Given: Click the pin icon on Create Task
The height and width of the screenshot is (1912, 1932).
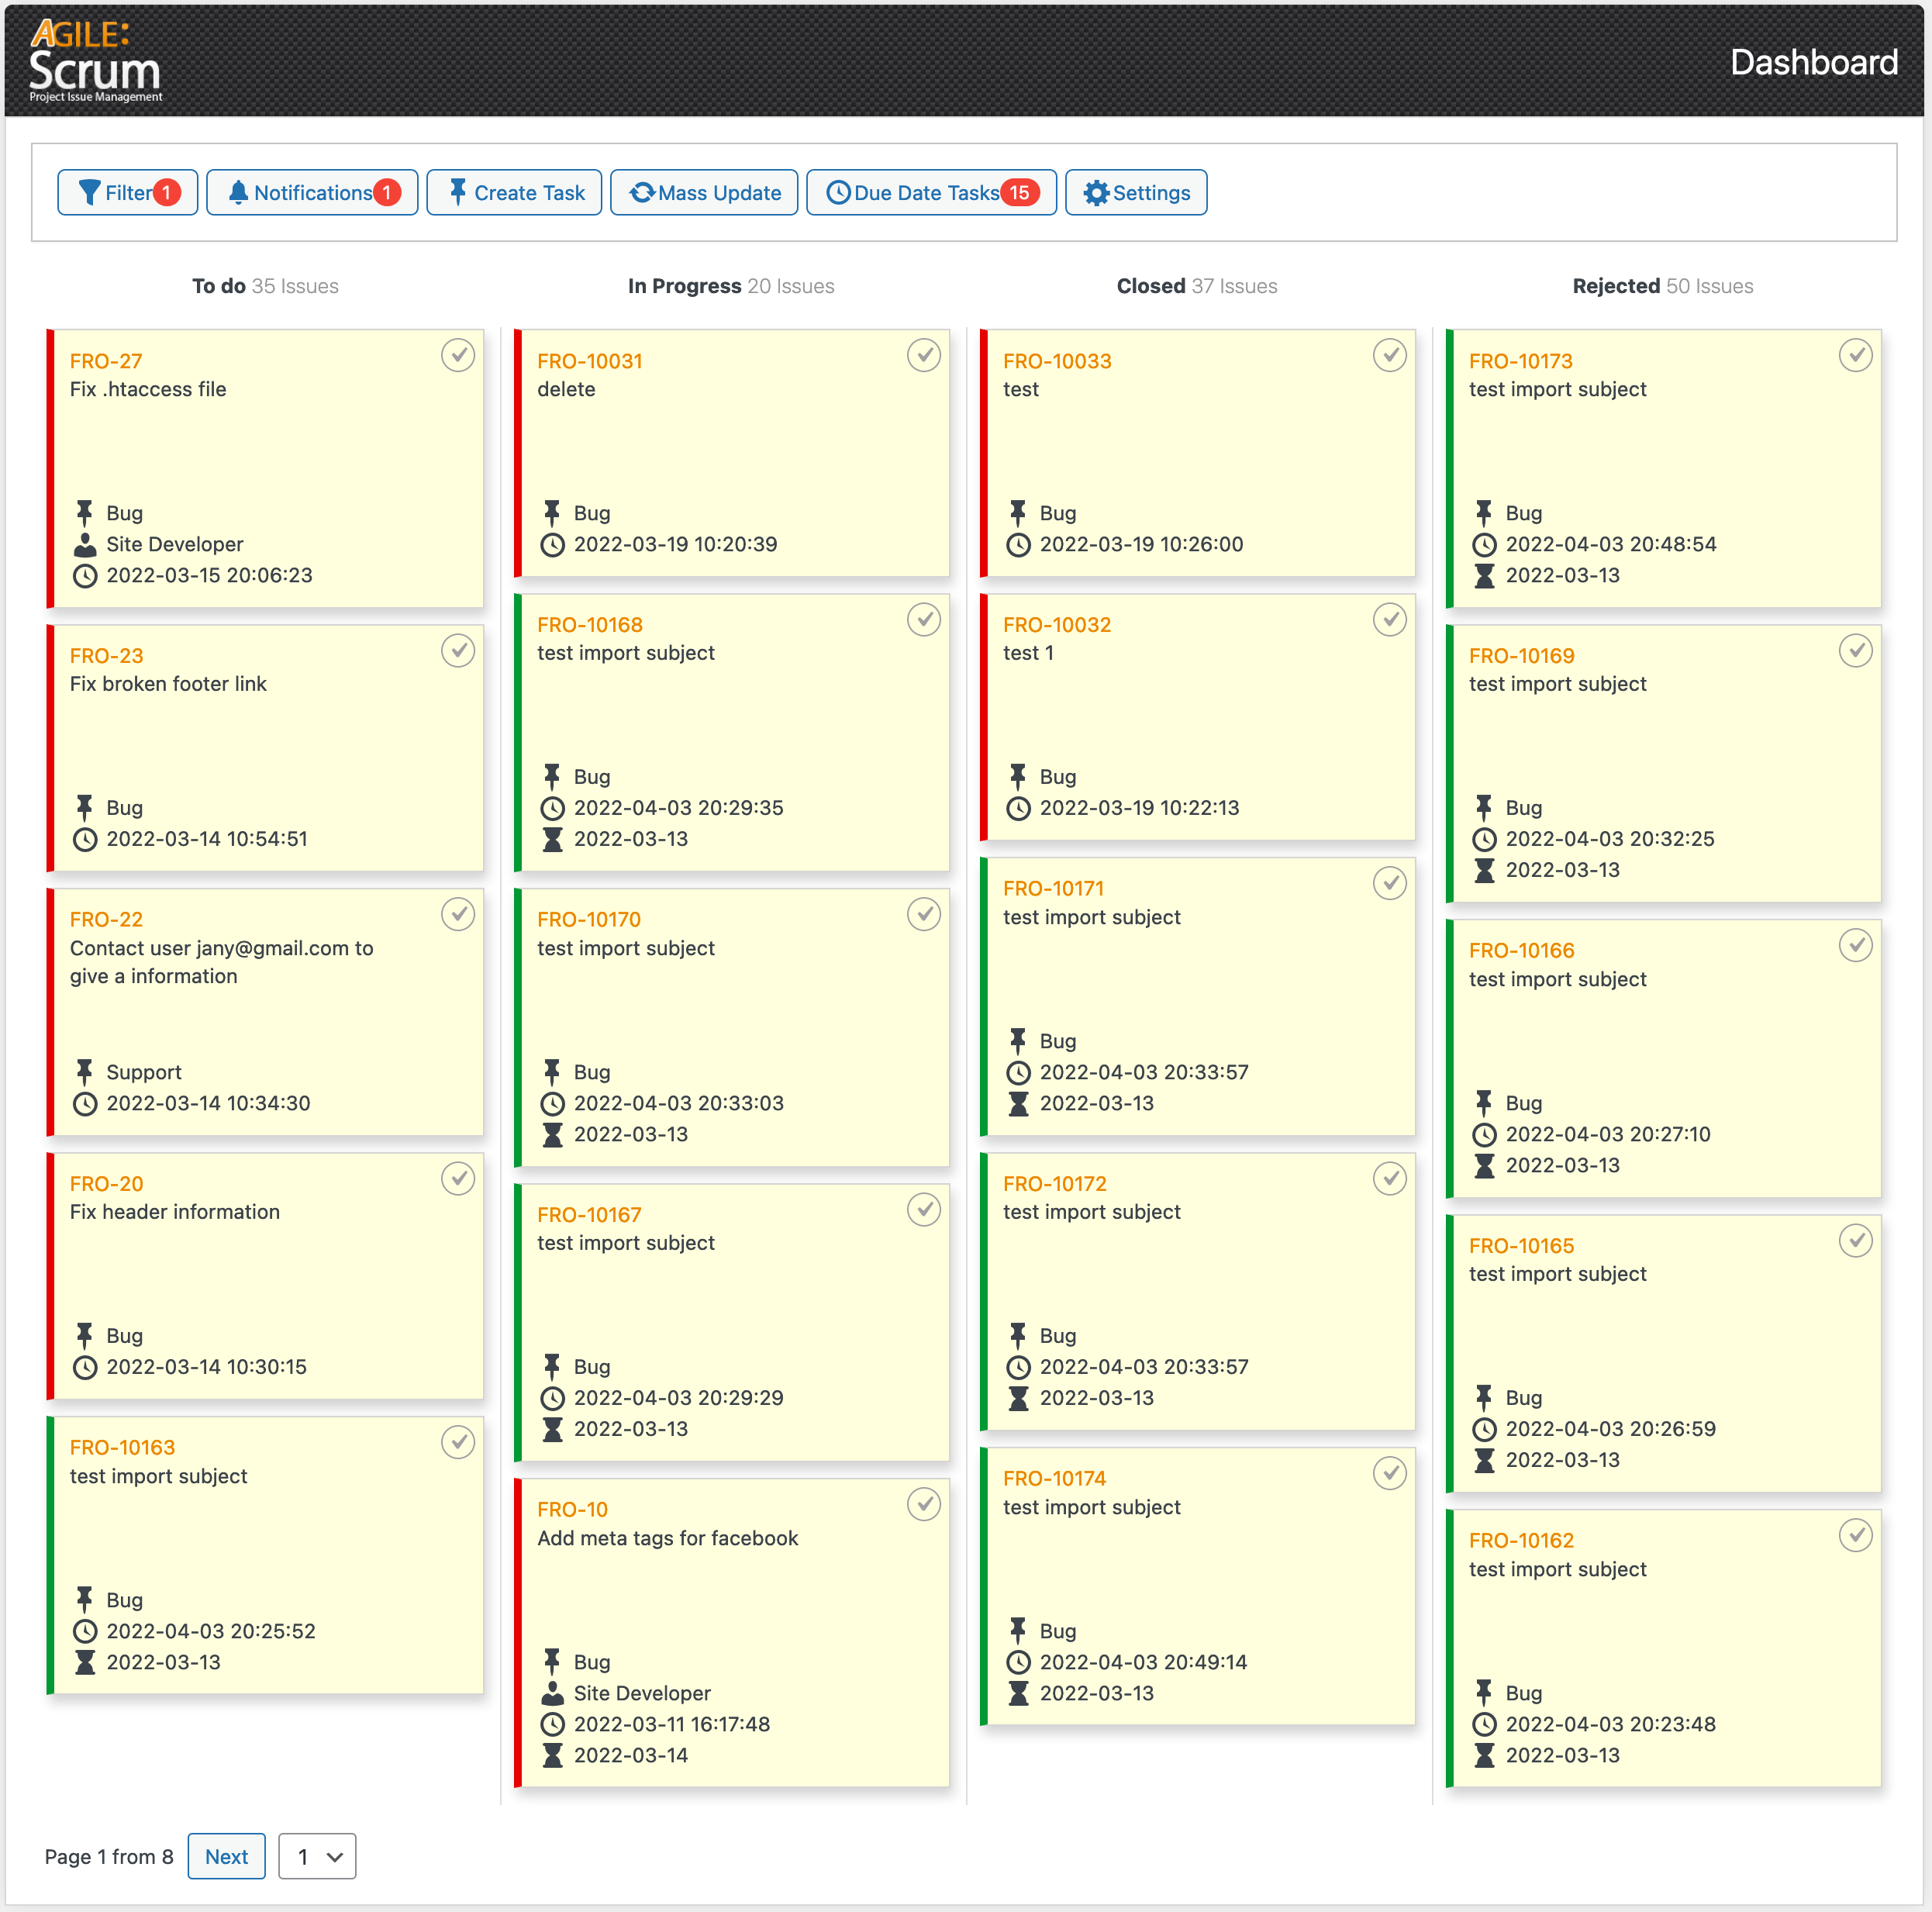Looking at the screenshot, I should pyautogui.click(x=458, y=192).
